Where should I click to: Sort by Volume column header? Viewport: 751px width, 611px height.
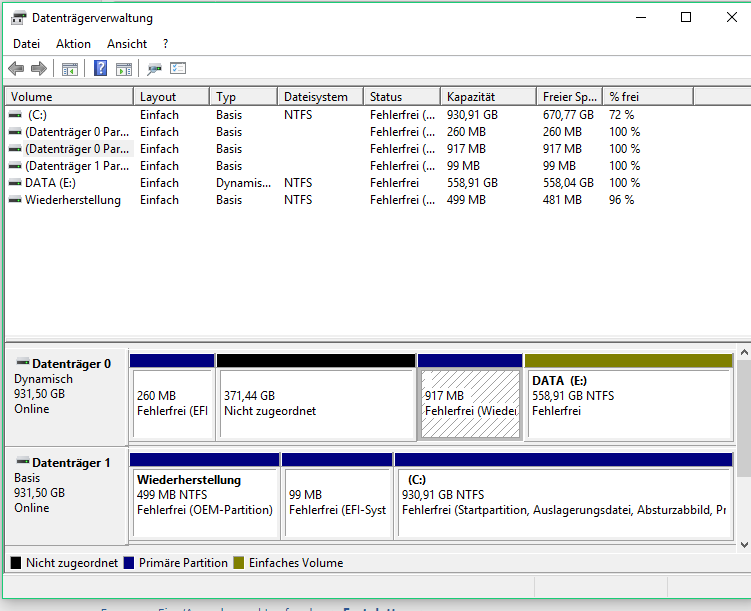(69, 97)
